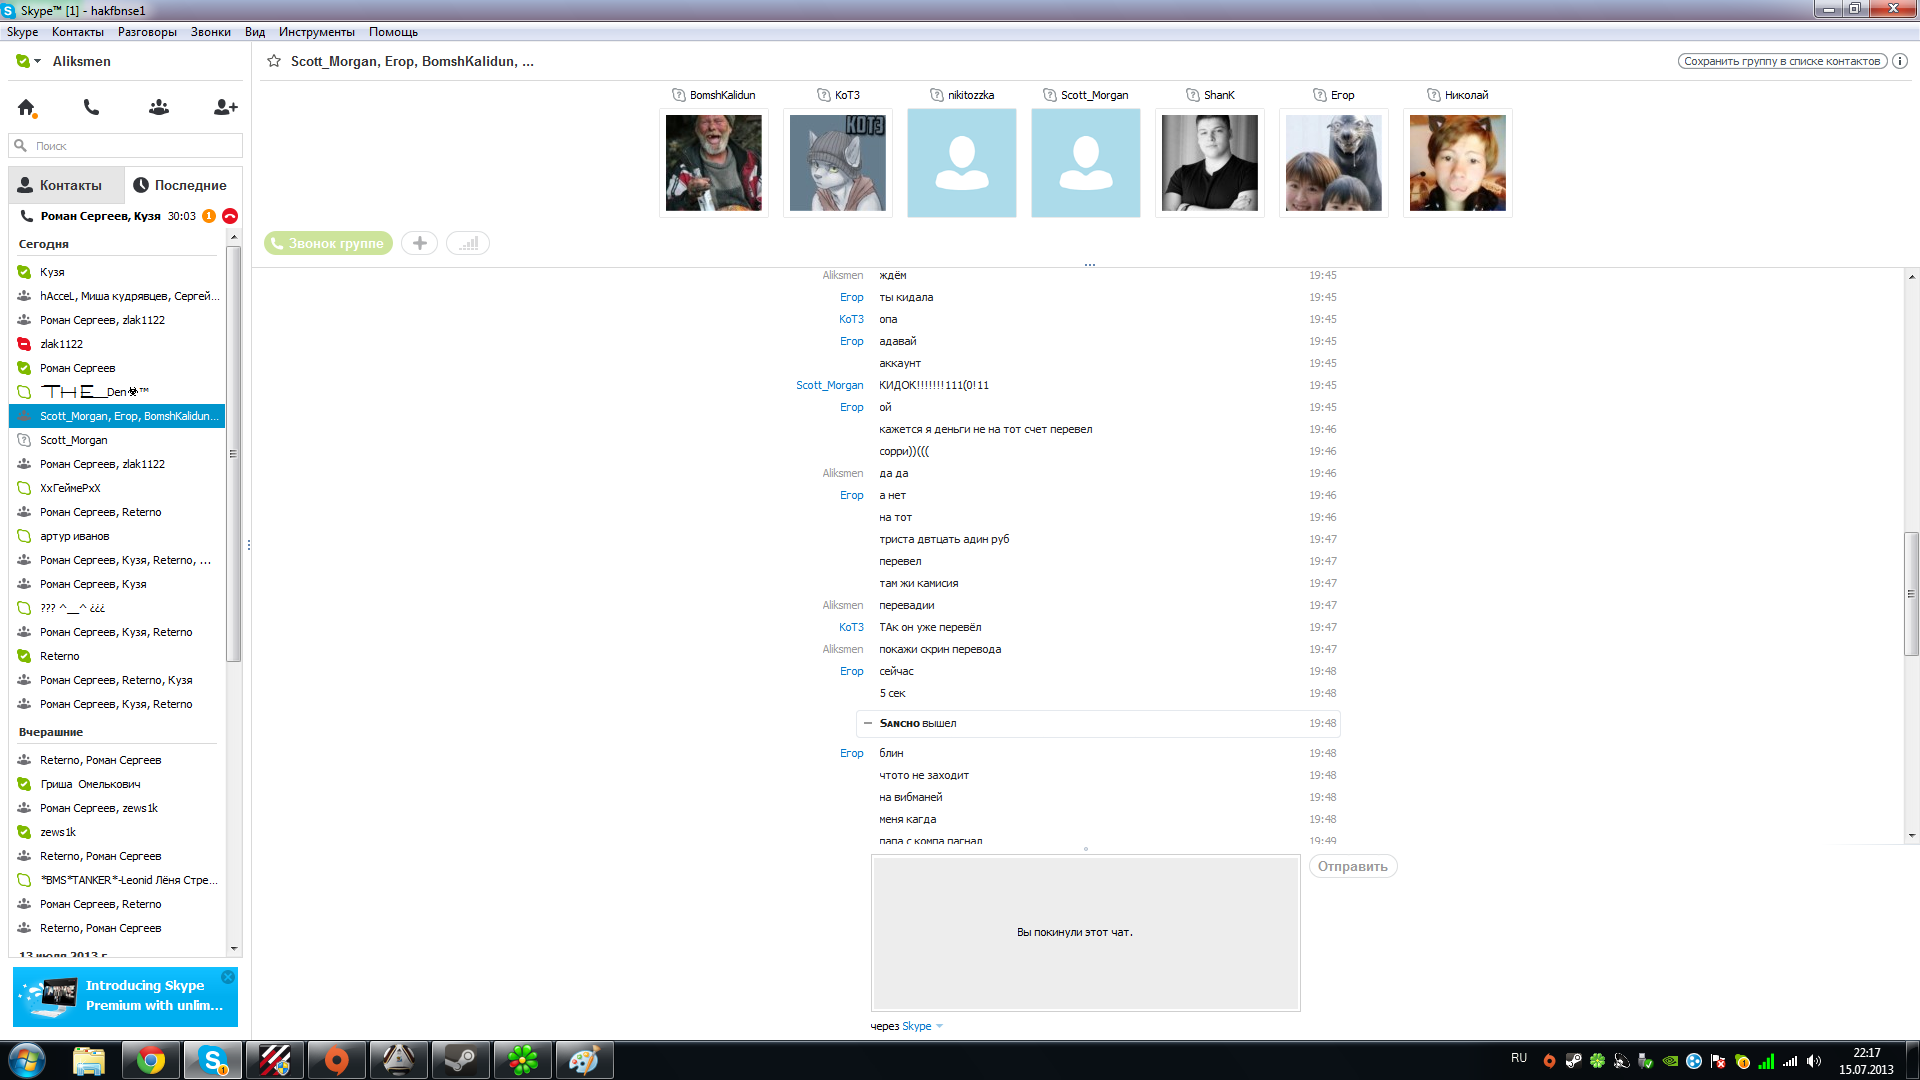The image size is (1920, 1080).
Task: Open the Контакты menu
Action: [78, 32]
